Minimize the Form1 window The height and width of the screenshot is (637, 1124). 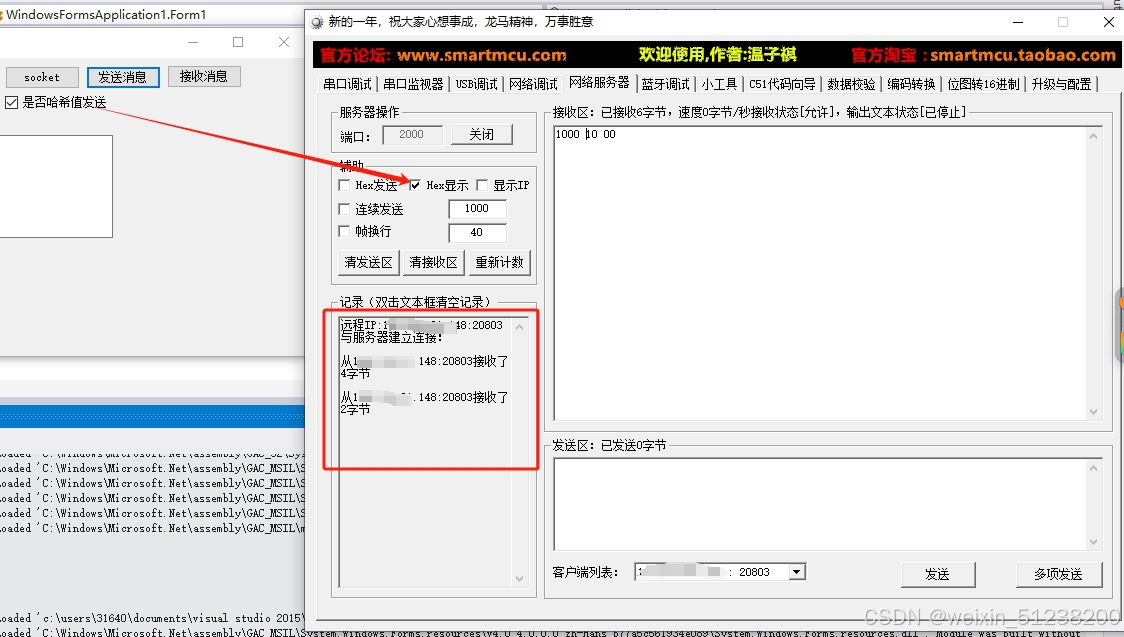193,42
